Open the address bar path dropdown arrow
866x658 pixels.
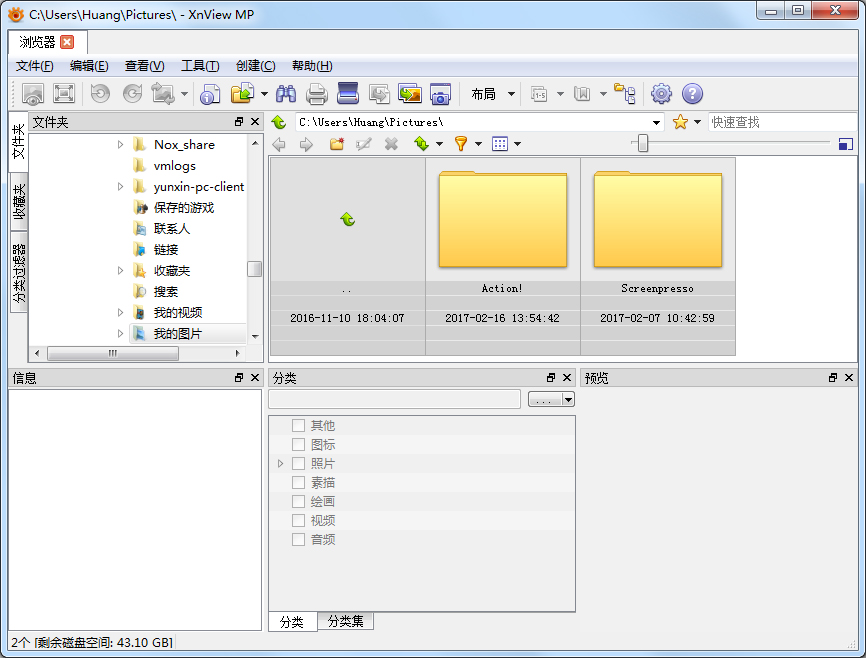coord(656,123)
